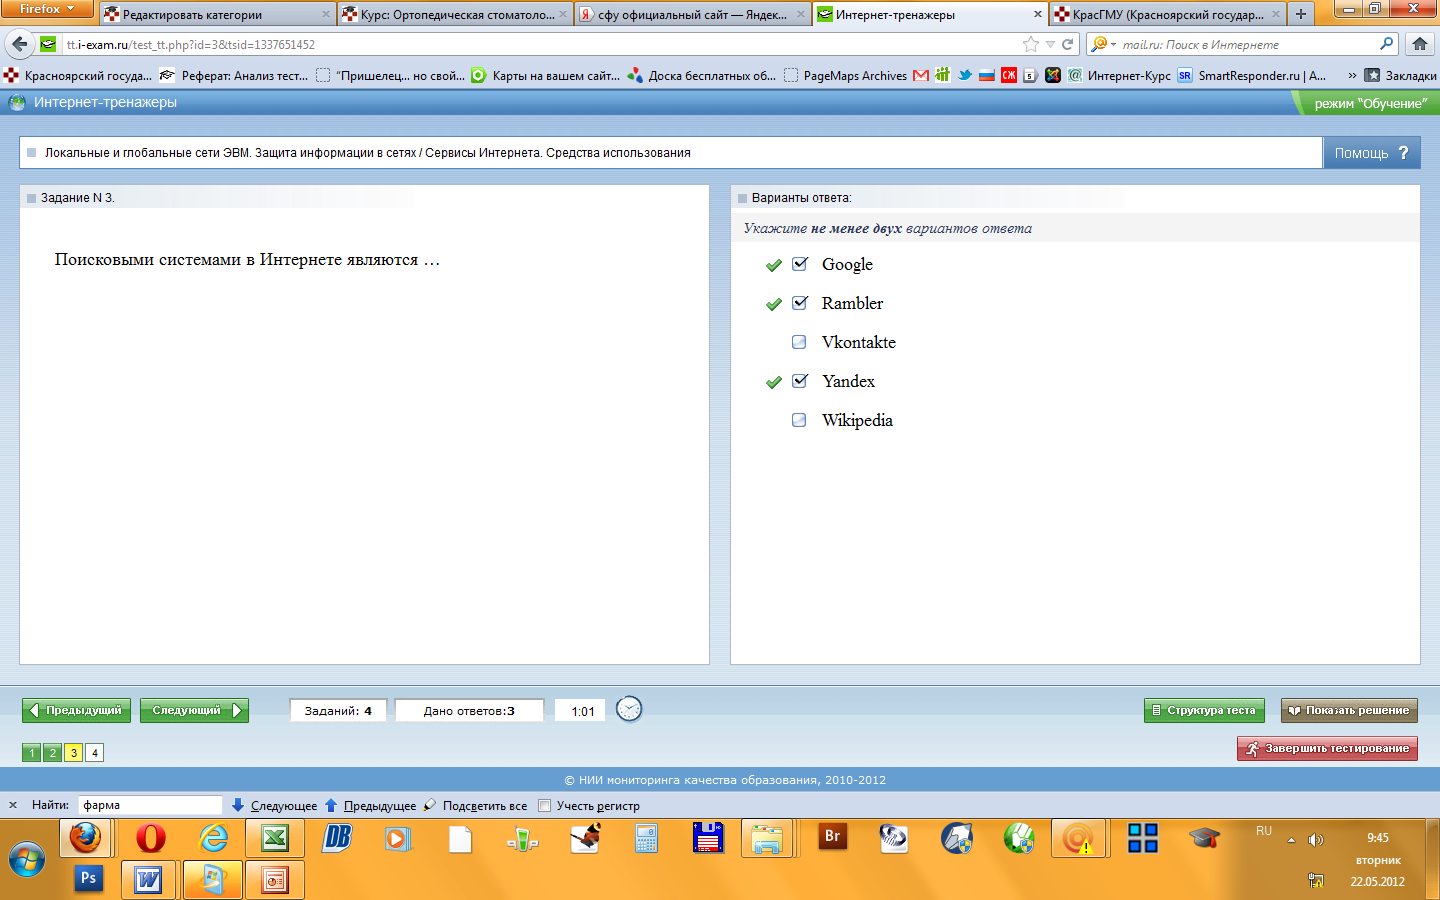
Task: Reload the page with the refresh icon
Action: (1068, 44)
